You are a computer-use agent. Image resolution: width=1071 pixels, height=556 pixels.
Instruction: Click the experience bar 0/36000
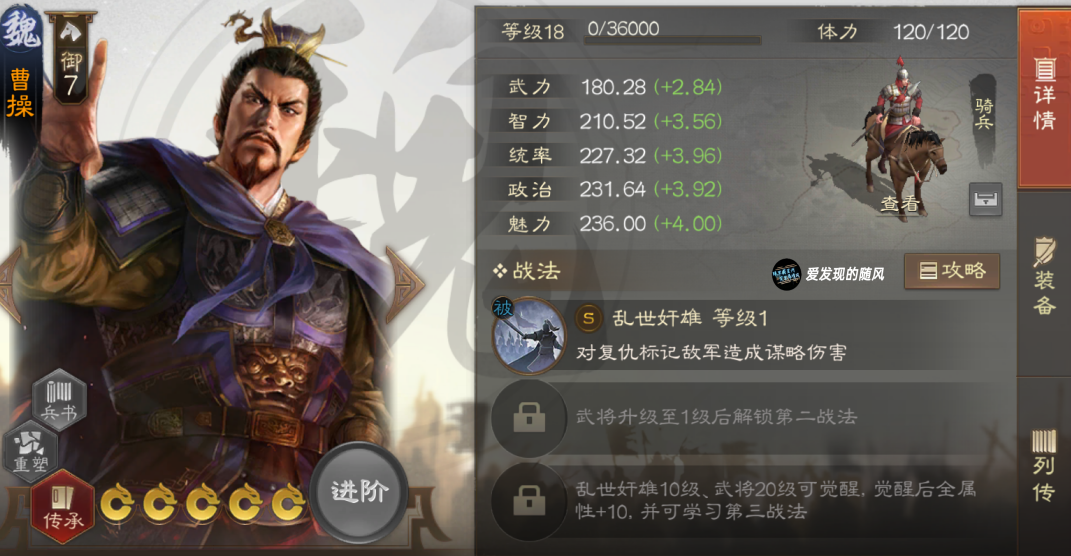[672, 32]
